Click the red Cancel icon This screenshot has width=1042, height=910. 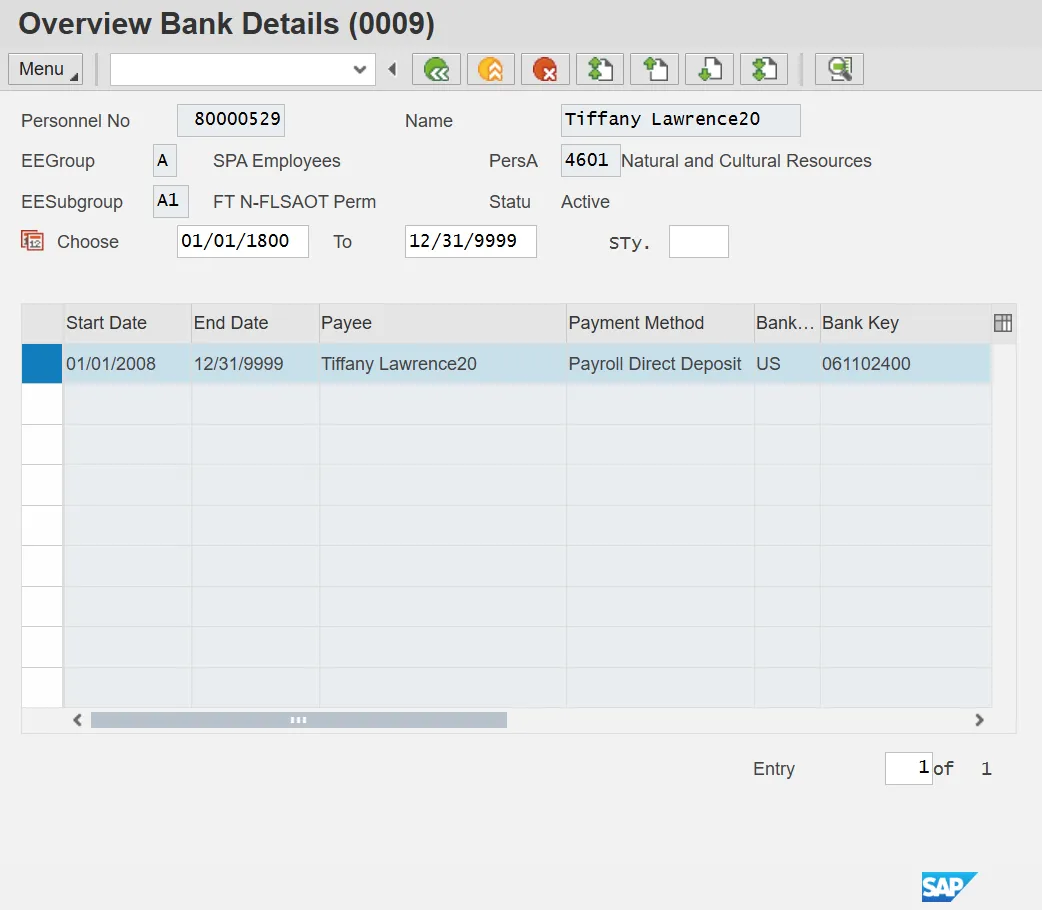(x=545, y=69)
